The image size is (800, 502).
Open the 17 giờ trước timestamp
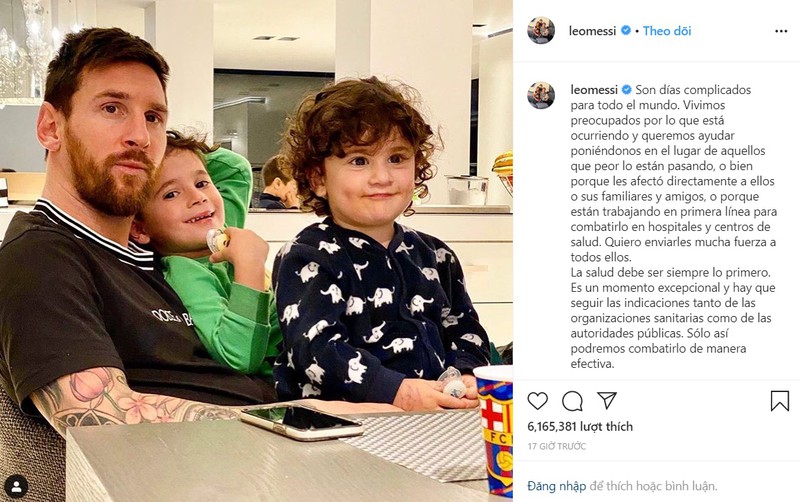557,446
